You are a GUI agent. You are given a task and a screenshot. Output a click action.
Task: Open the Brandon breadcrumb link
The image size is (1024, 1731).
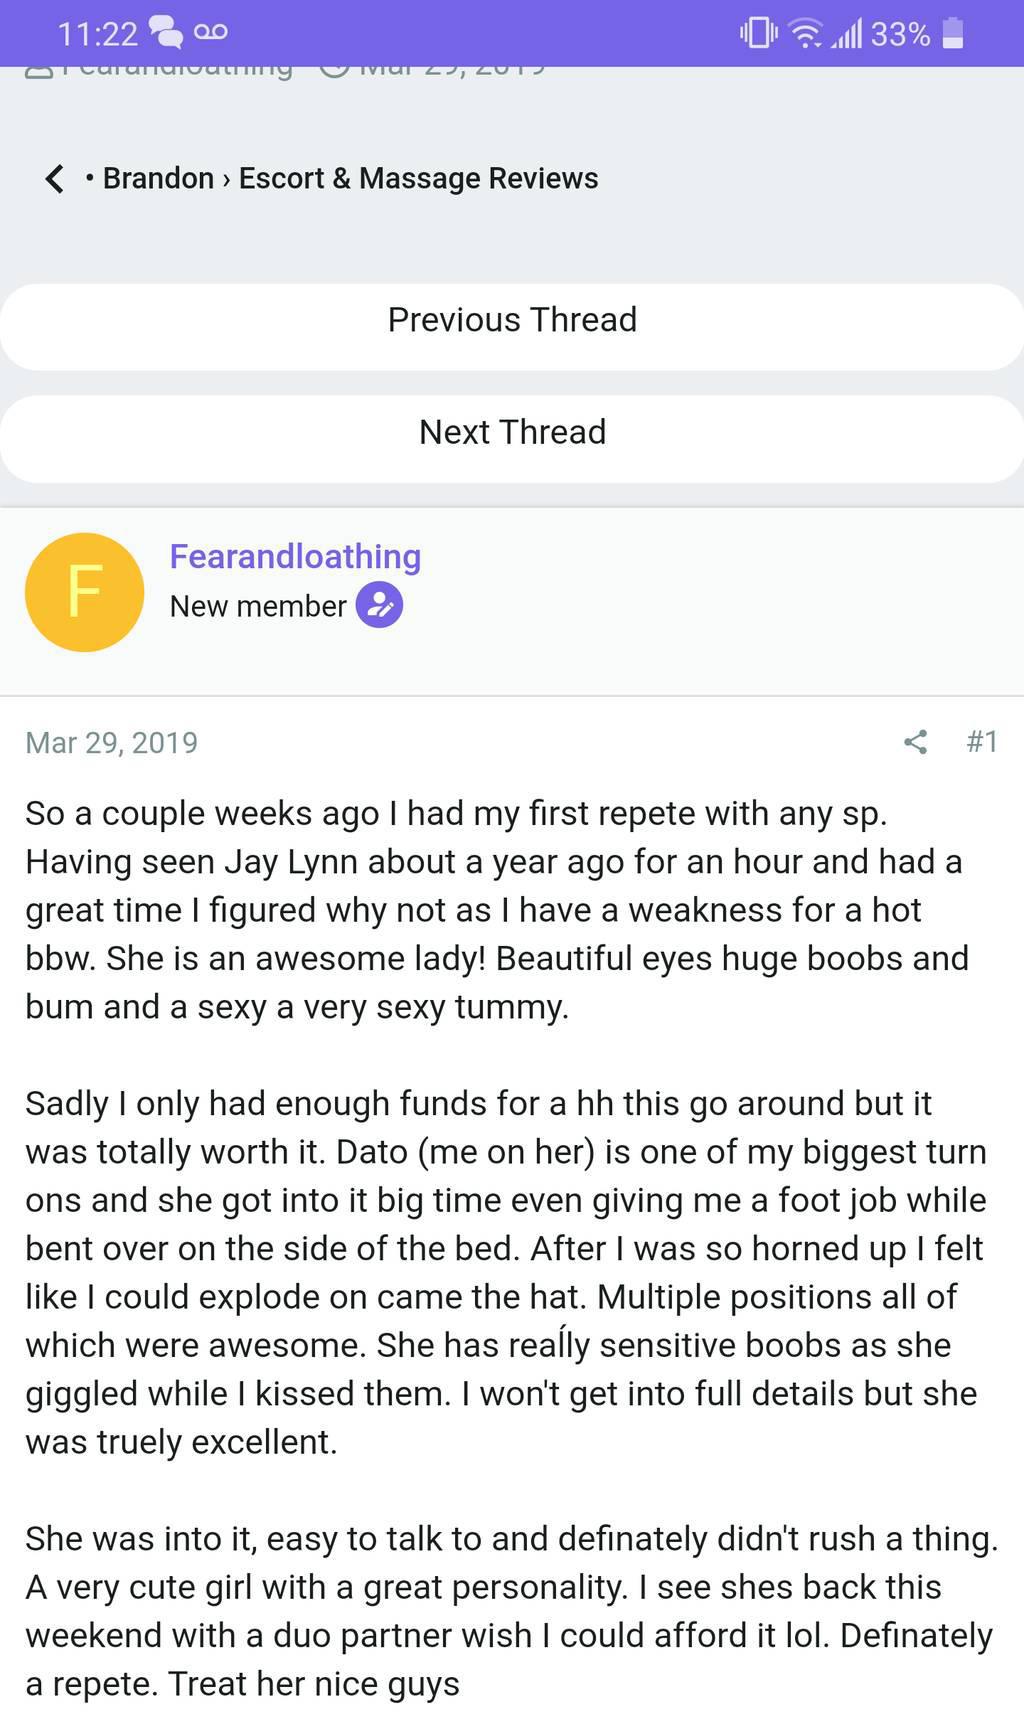[158, 178]
